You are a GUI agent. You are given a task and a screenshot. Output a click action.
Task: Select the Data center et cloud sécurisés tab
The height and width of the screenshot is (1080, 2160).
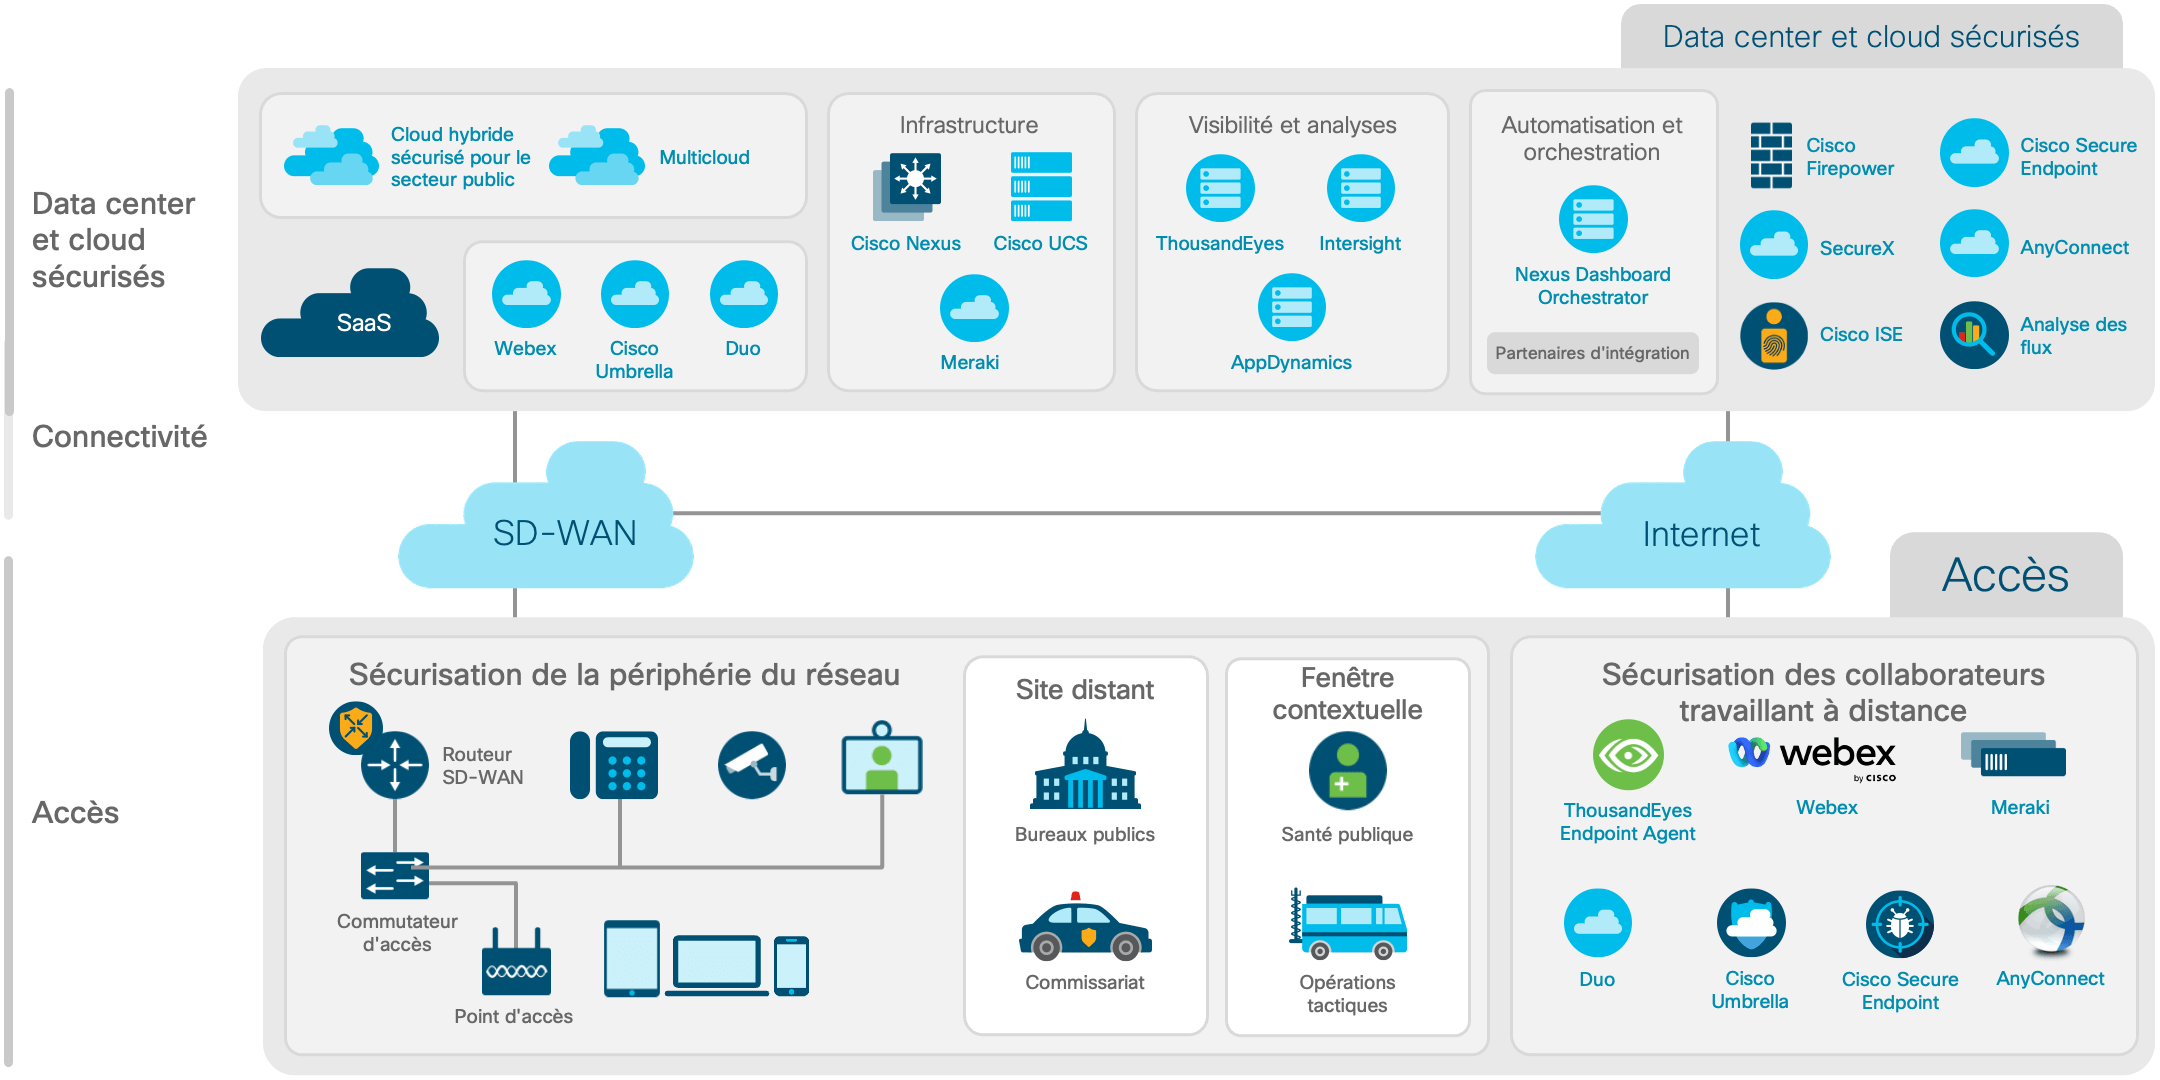pyautogui.click(x=1871, y=37)
